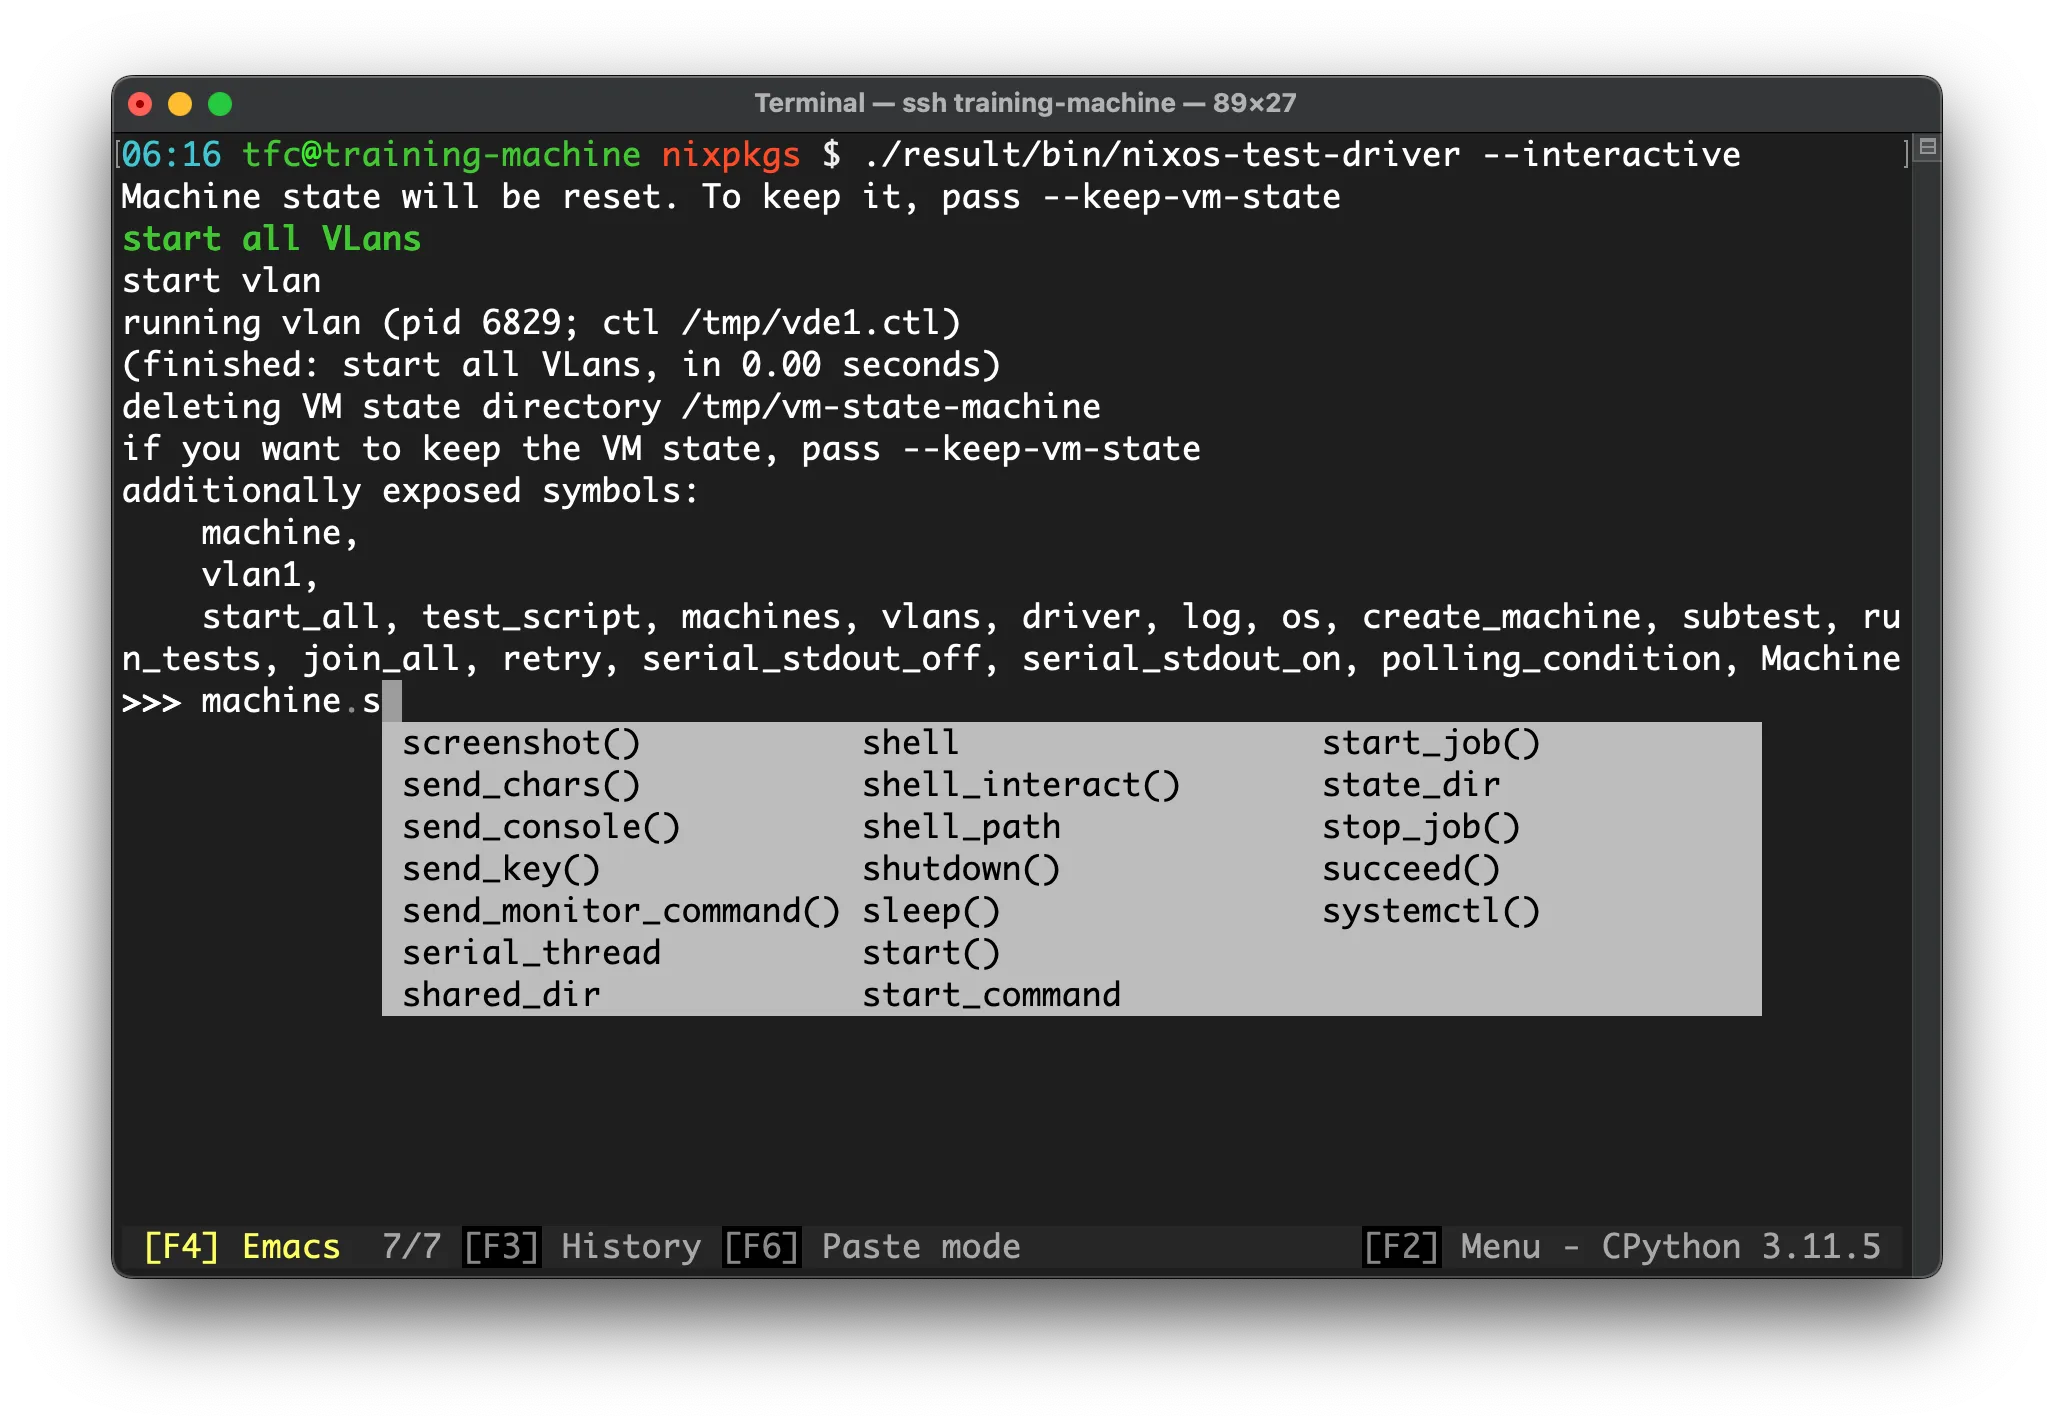Choose state_dir completion entry
Viewport: 2054px width, 1426px height.
click(x=1411, y=785)
